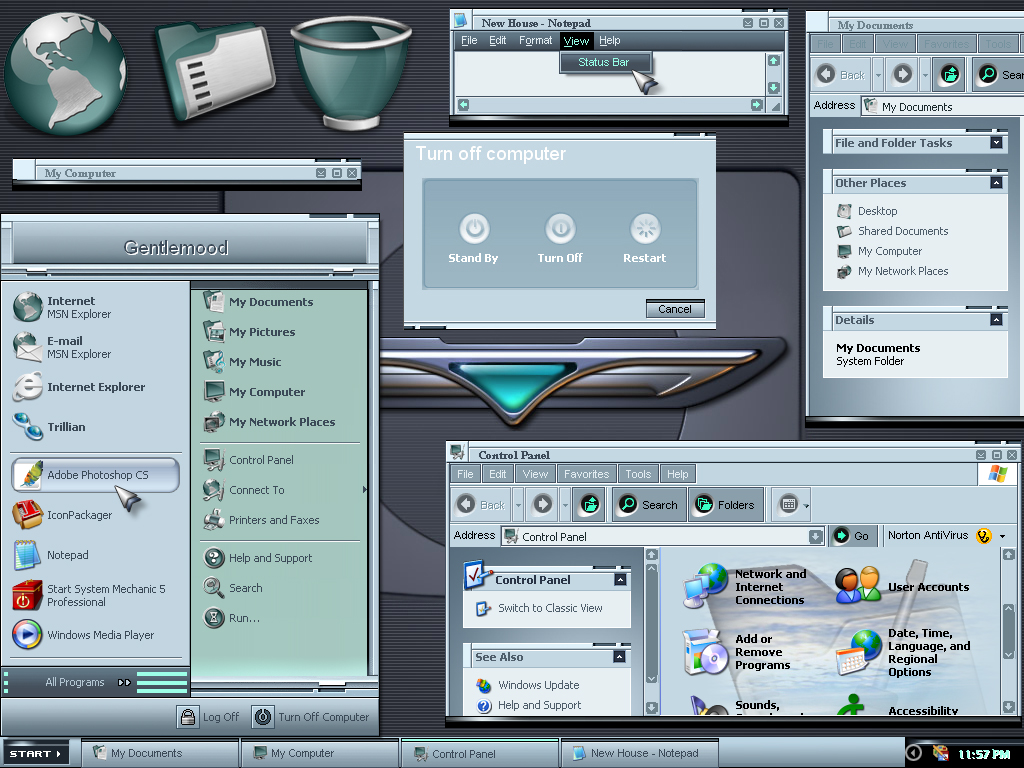
Task: Click Network and Internet Connections icon
Action: (x=705, y=585)
